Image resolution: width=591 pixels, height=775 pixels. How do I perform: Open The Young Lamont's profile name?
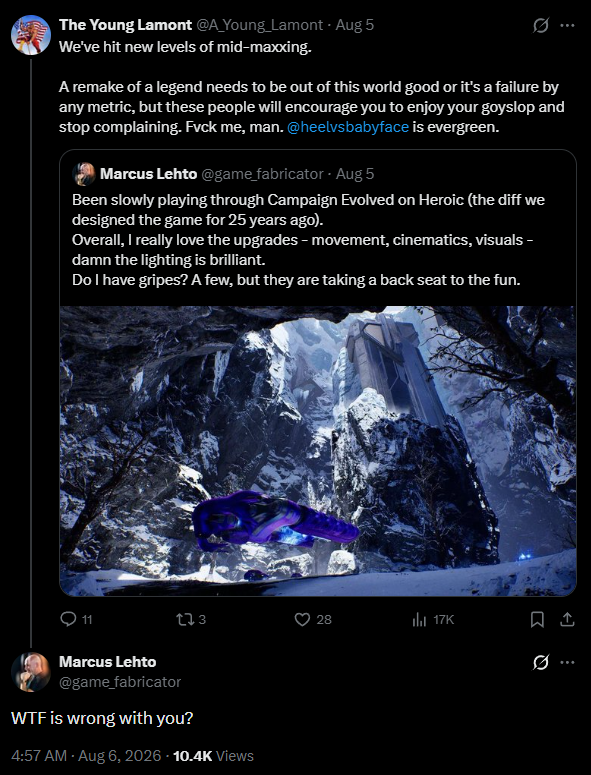[126, 25]
